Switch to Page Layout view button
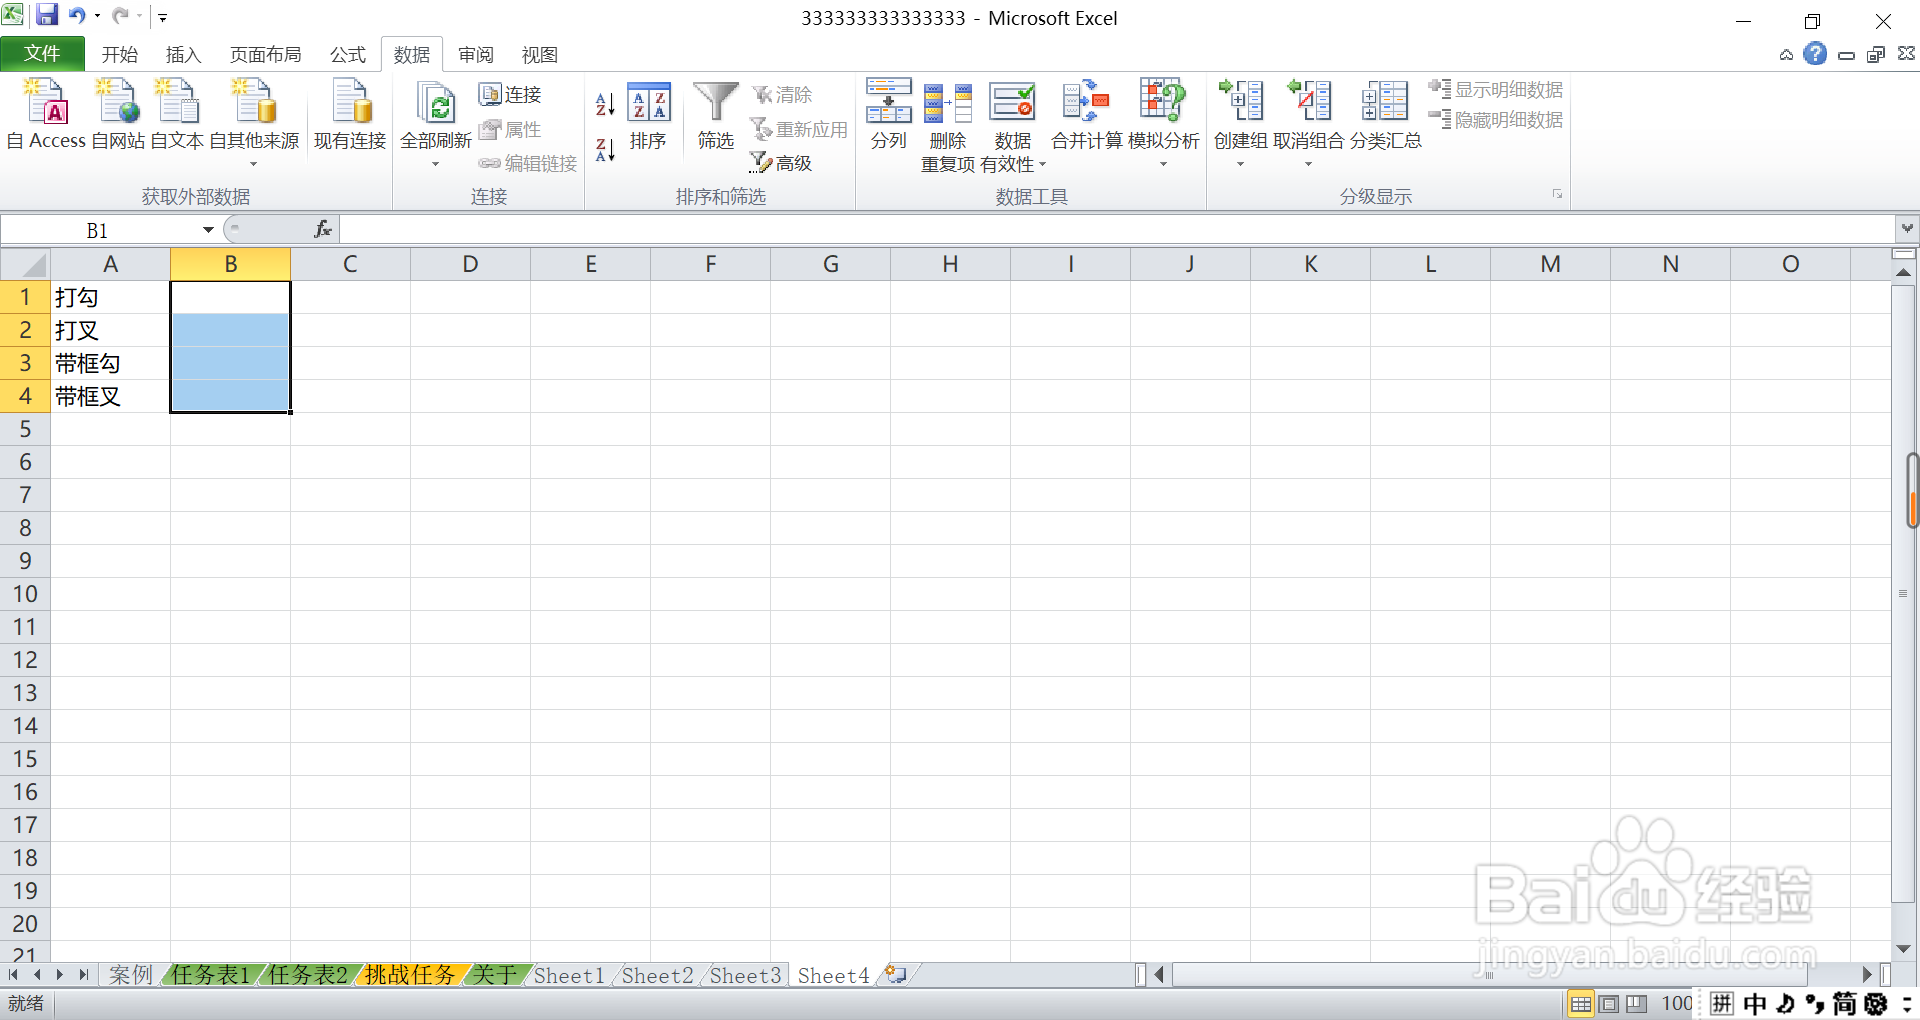 pos(1609,1004)
